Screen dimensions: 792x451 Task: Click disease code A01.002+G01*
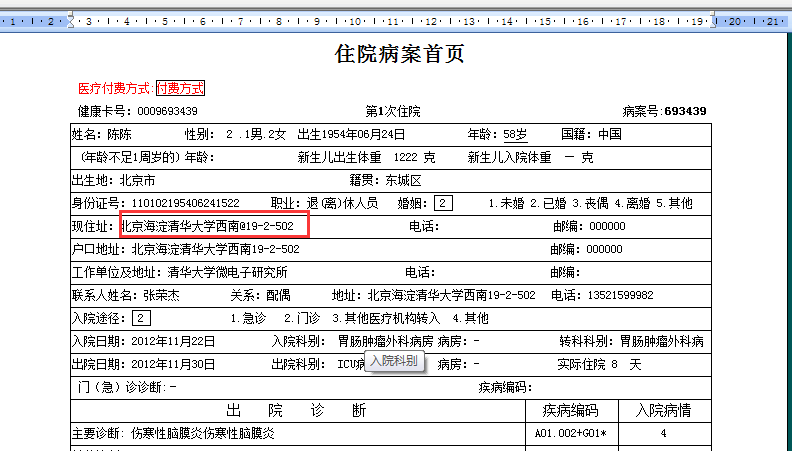coord(570,433)
